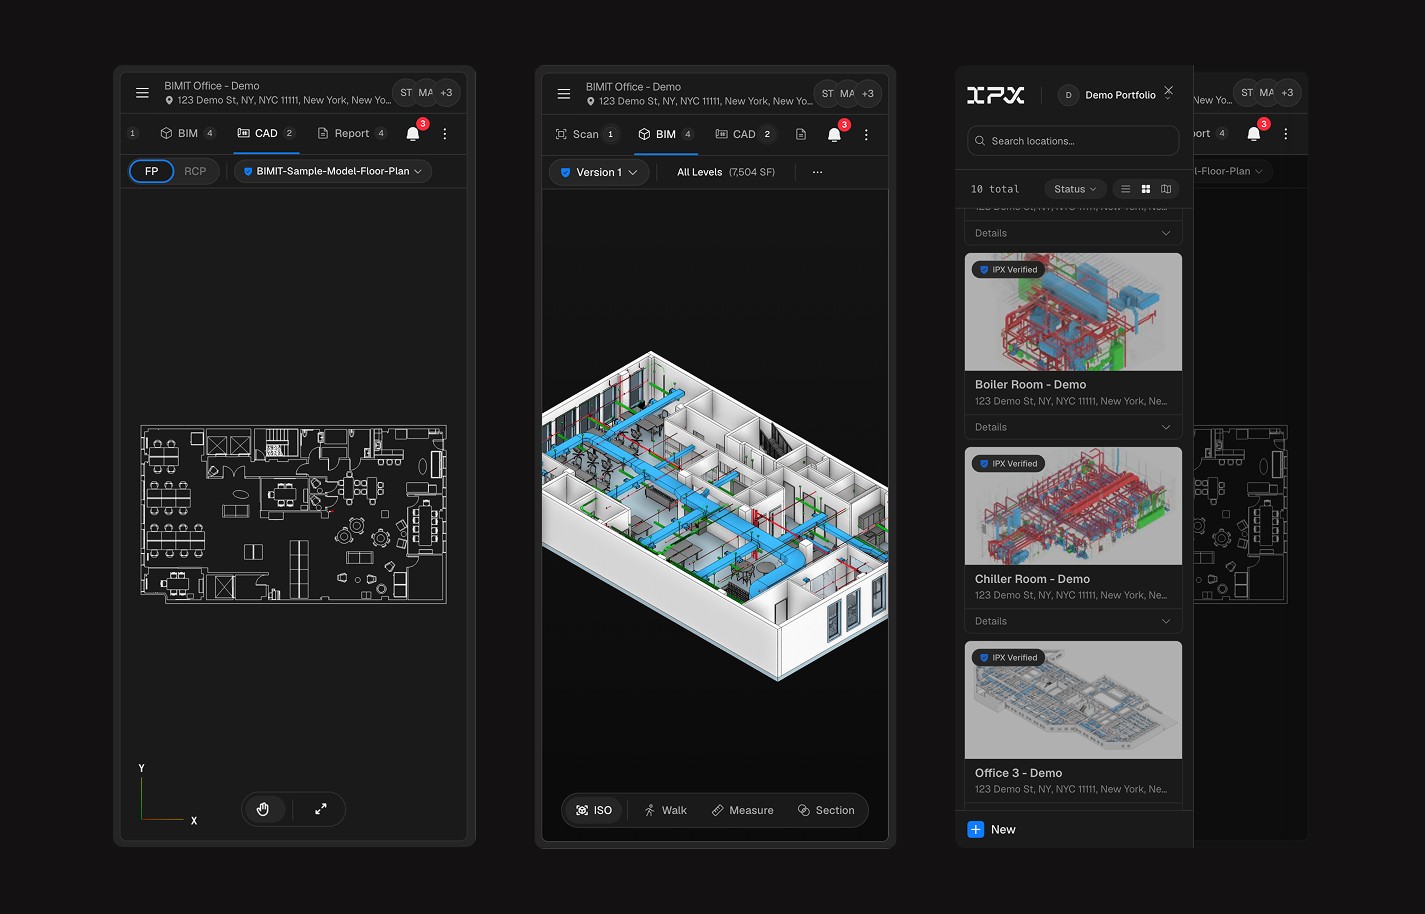
Task: Open the All Levels selector
Action: pyautogui.click(x=726, y=172)
